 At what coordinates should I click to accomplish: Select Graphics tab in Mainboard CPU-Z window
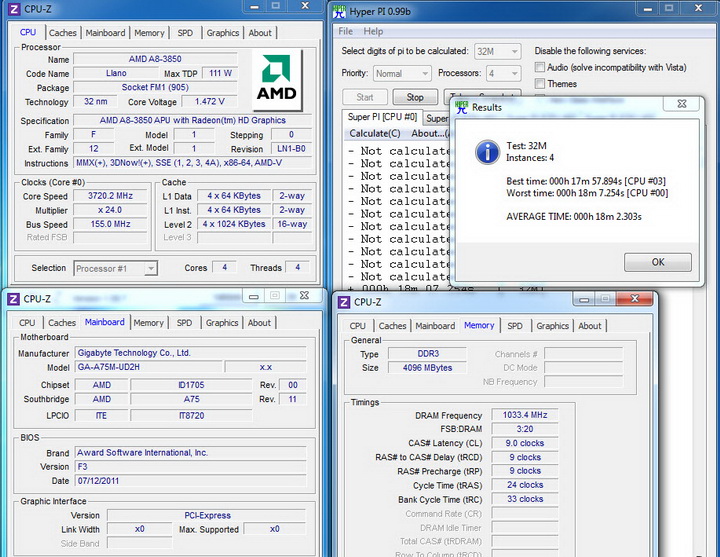[222, 323]
